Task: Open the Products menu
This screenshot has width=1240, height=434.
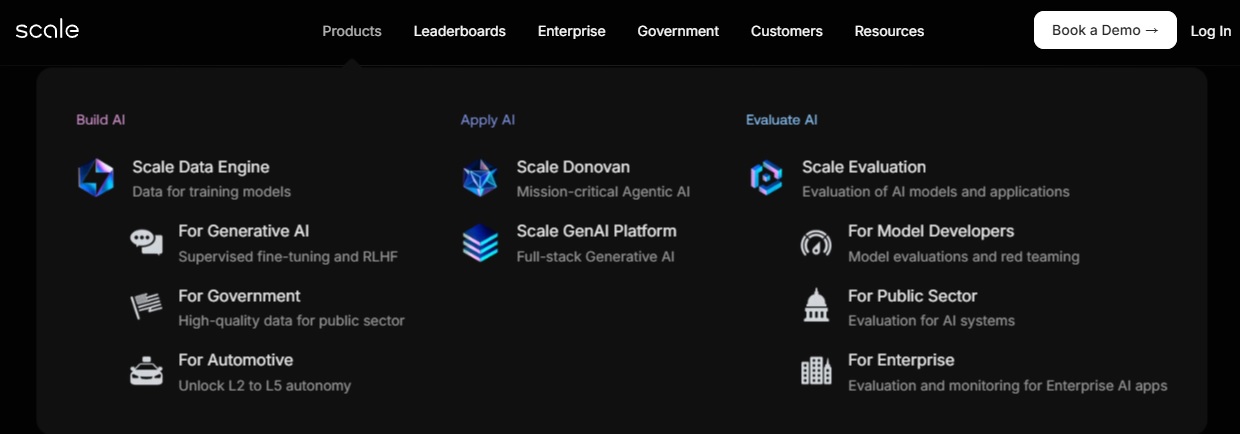Action: click(352, 31)
